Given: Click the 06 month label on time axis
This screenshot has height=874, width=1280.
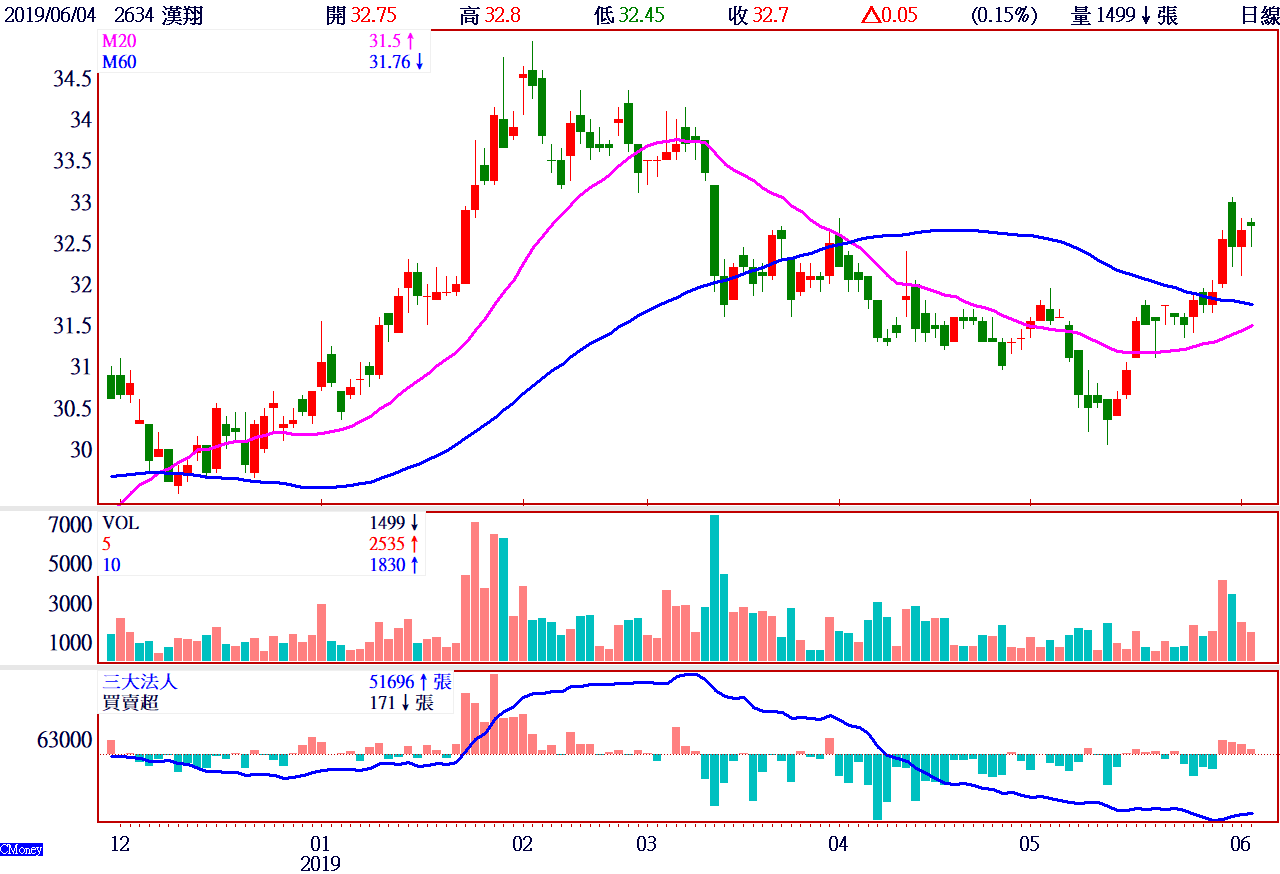Looking at the screenshot, I should coord(1241,844).
